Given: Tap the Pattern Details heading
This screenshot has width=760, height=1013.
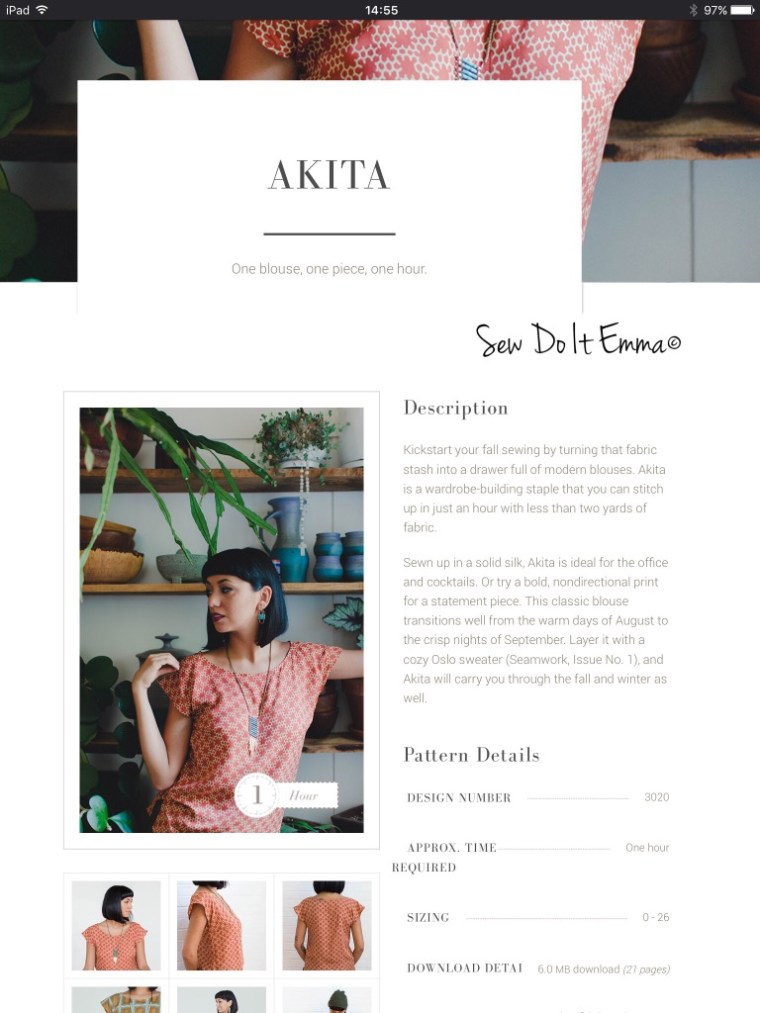Looking at the screenshot, I should (471, 755).
